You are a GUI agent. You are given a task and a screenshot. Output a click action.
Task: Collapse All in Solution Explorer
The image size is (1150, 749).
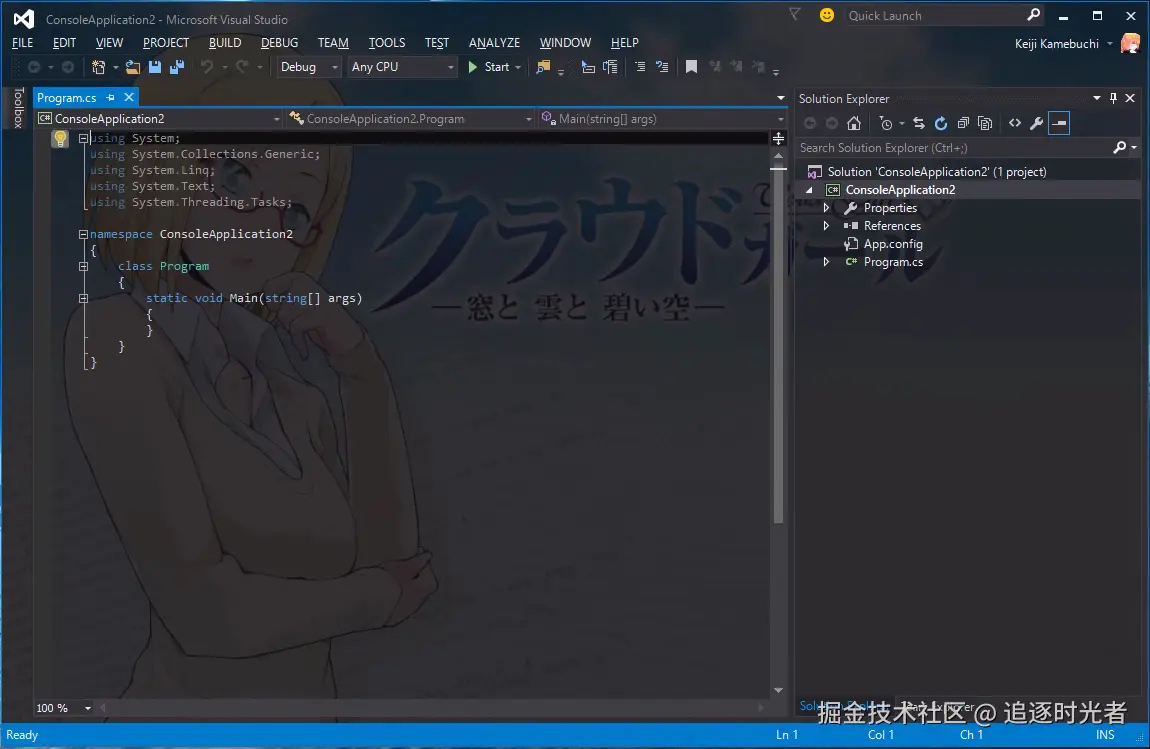[963, 123]
